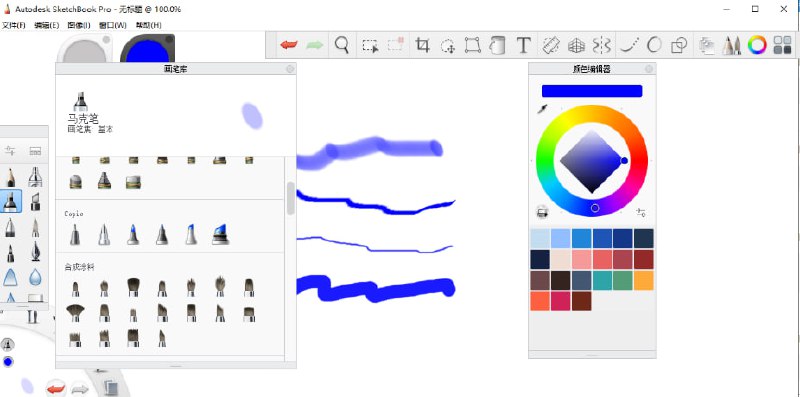Open the 文件(F) menu
The image size is (800, 397).
(13, 25)
